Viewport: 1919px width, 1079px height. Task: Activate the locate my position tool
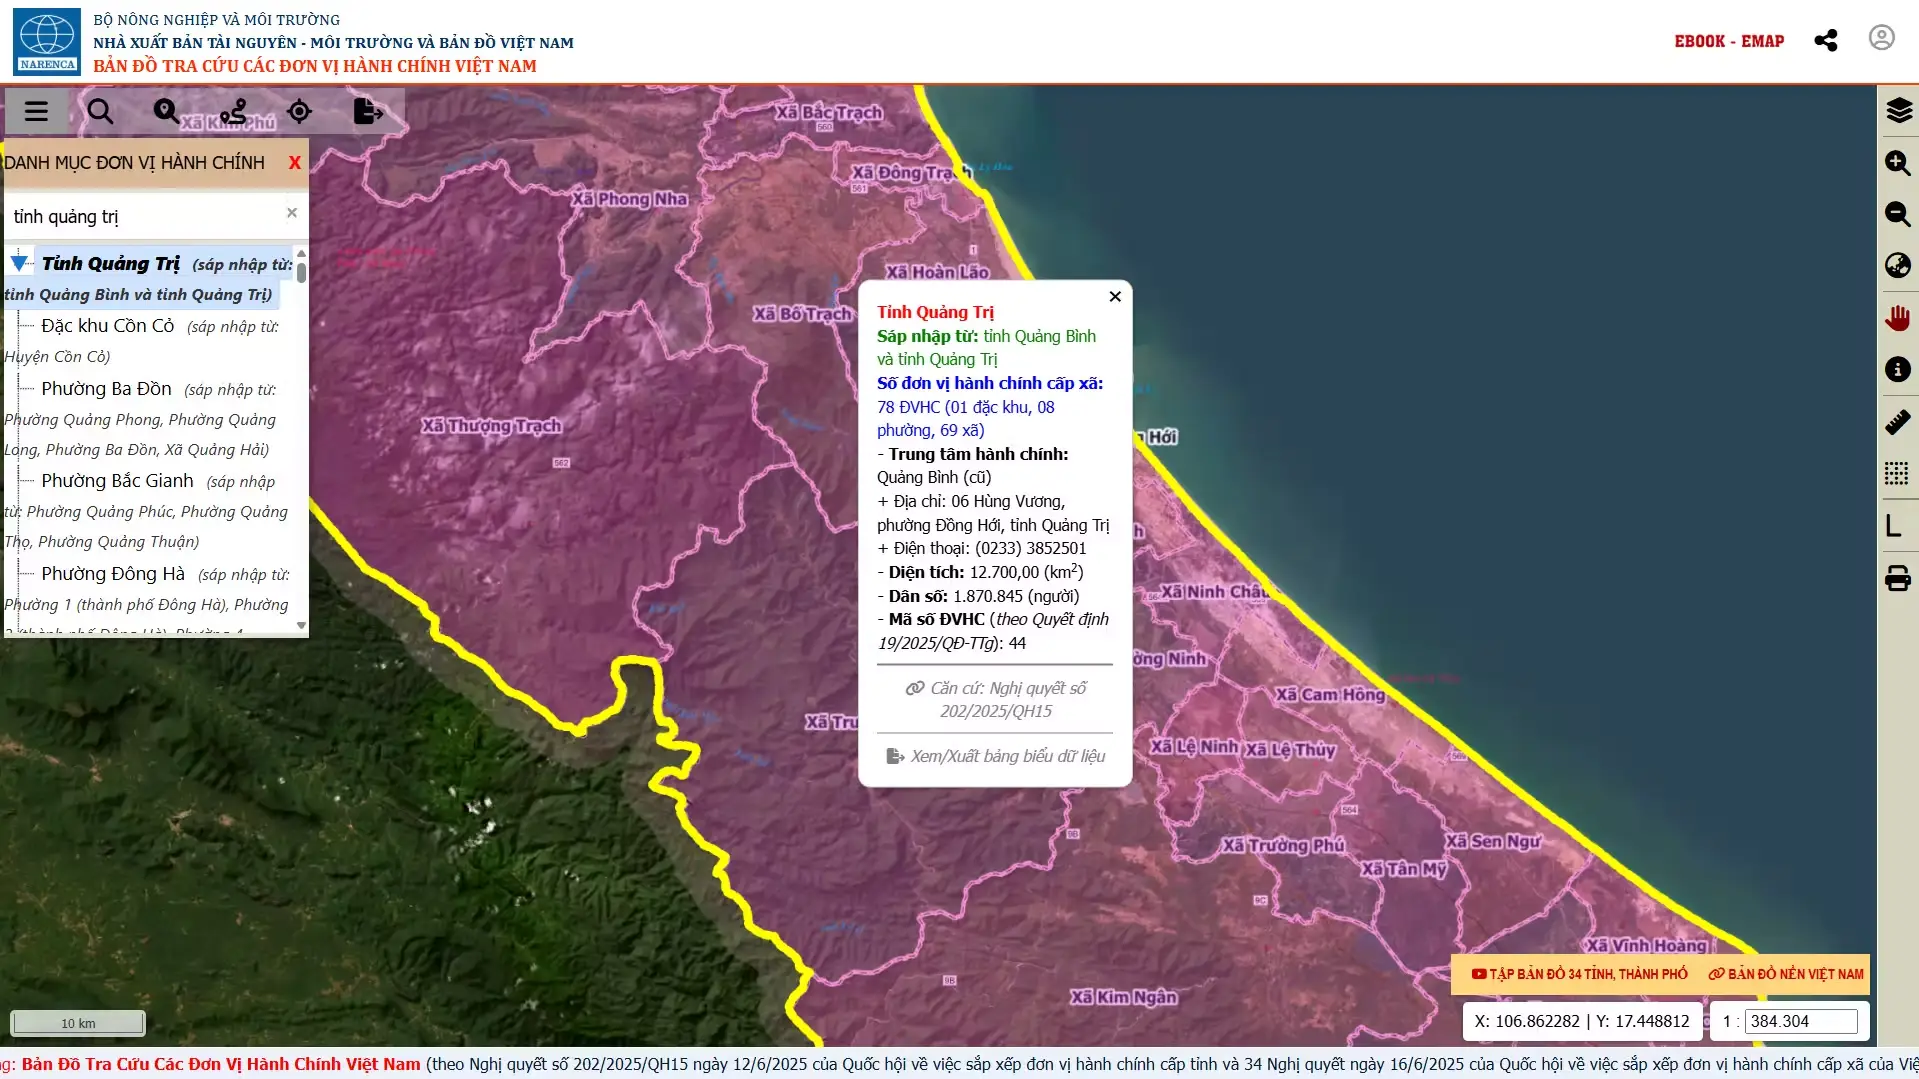pyautogui.click(x=299, y=111)
